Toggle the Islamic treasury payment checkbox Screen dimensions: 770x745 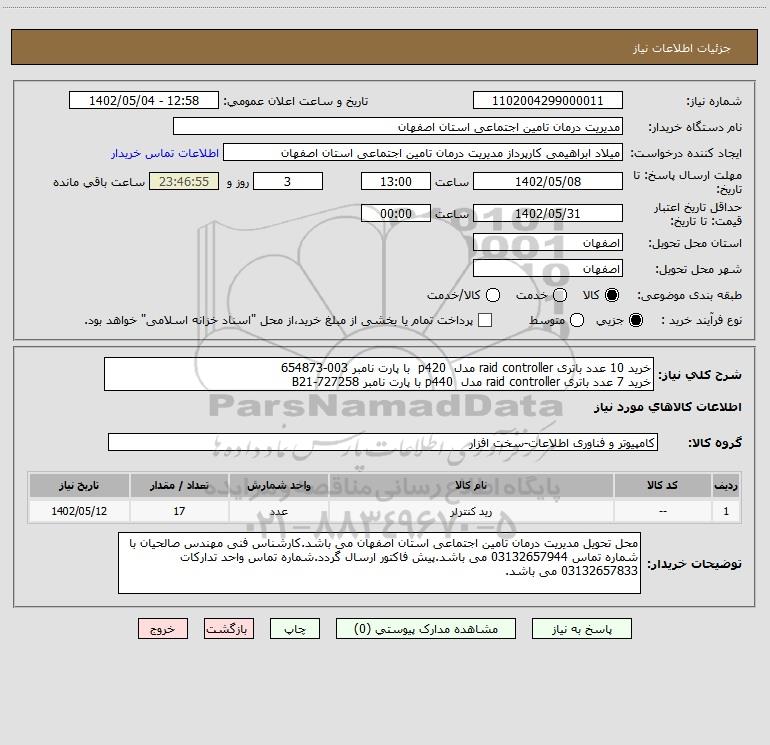(485, 320)
